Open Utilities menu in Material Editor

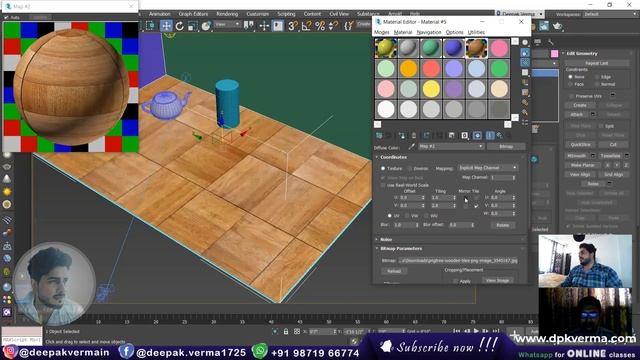(476, 32)
